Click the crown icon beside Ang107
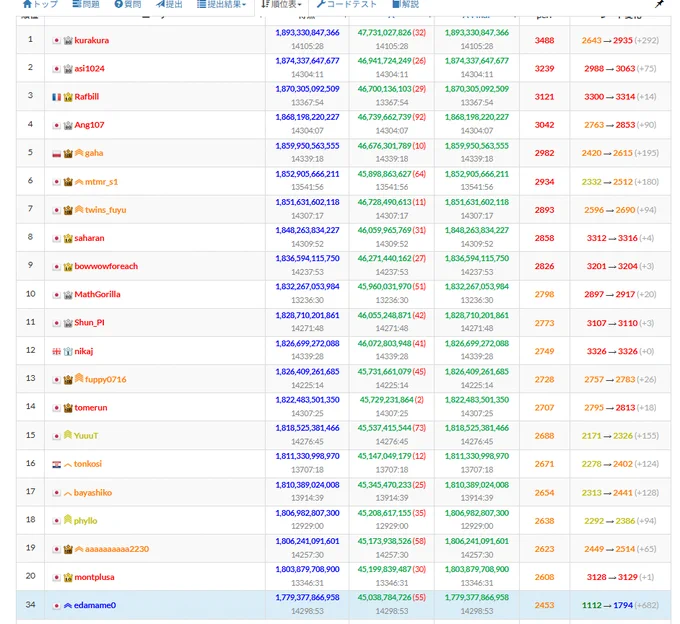 (x=68, y=125)
